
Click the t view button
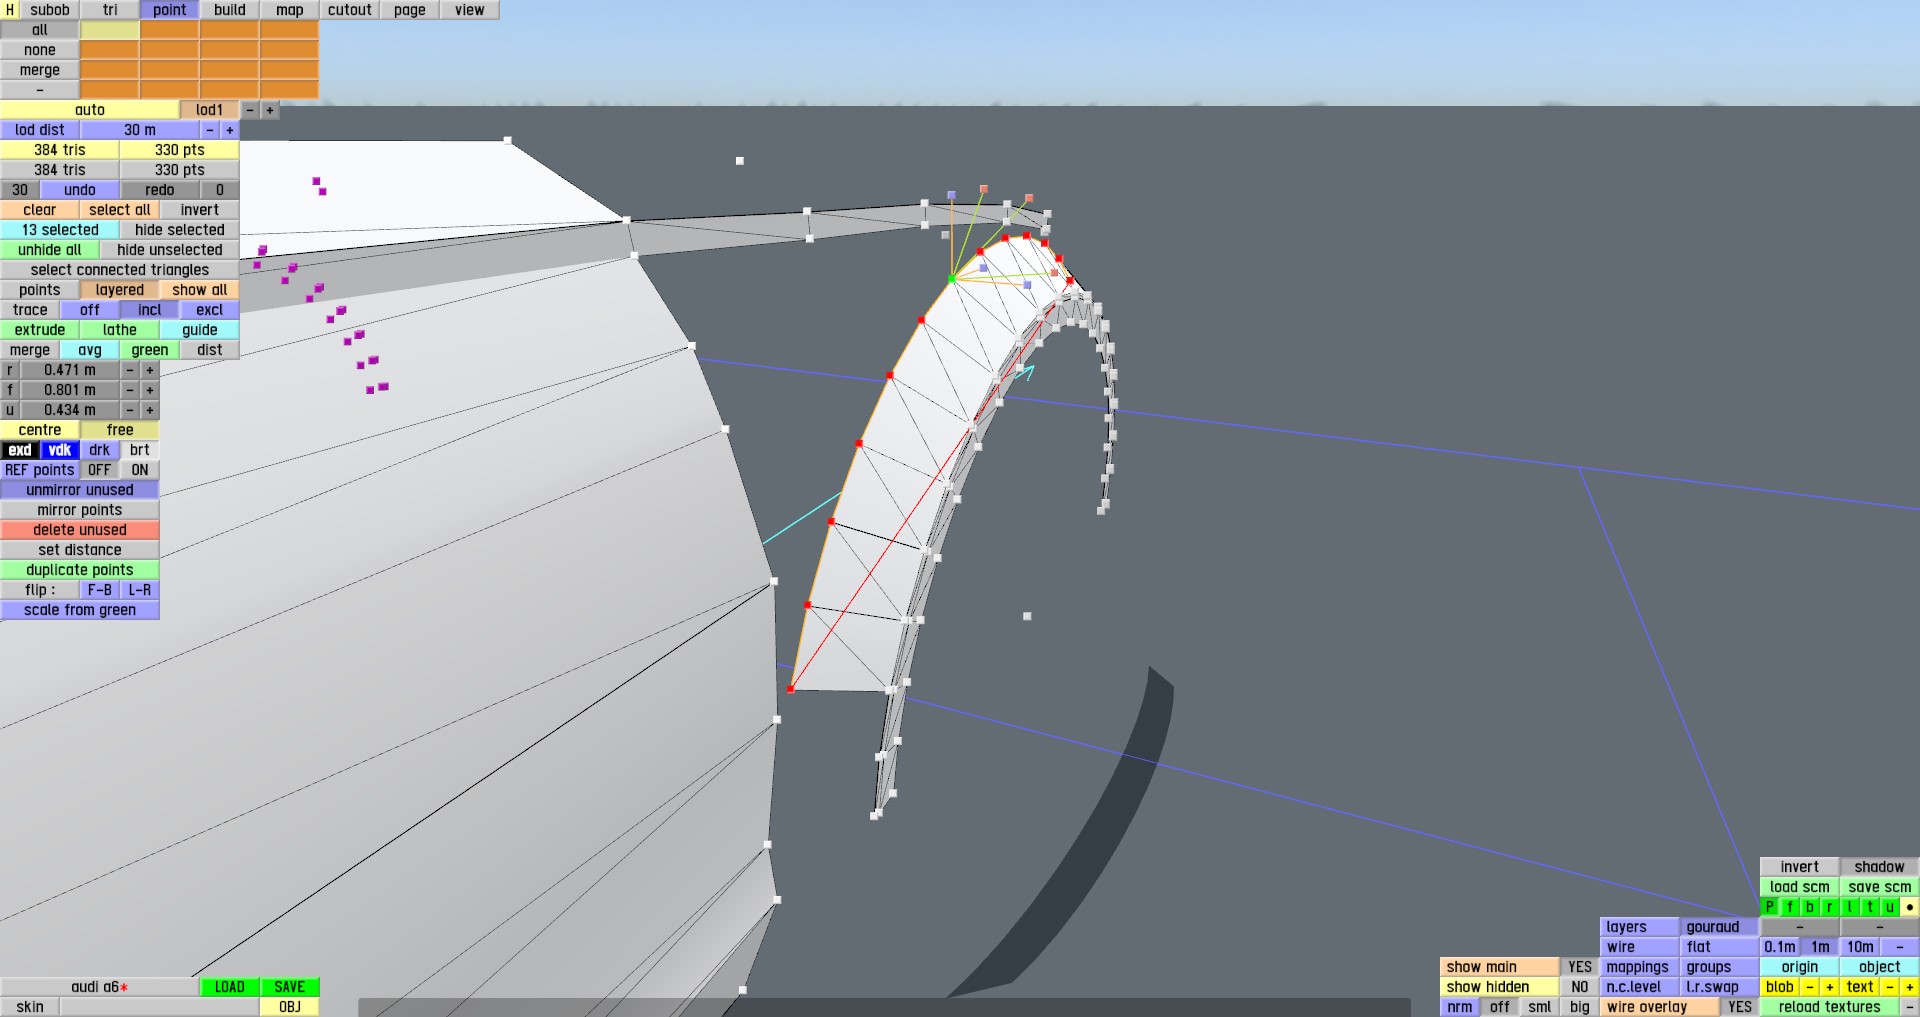(x=1870, y=907)
